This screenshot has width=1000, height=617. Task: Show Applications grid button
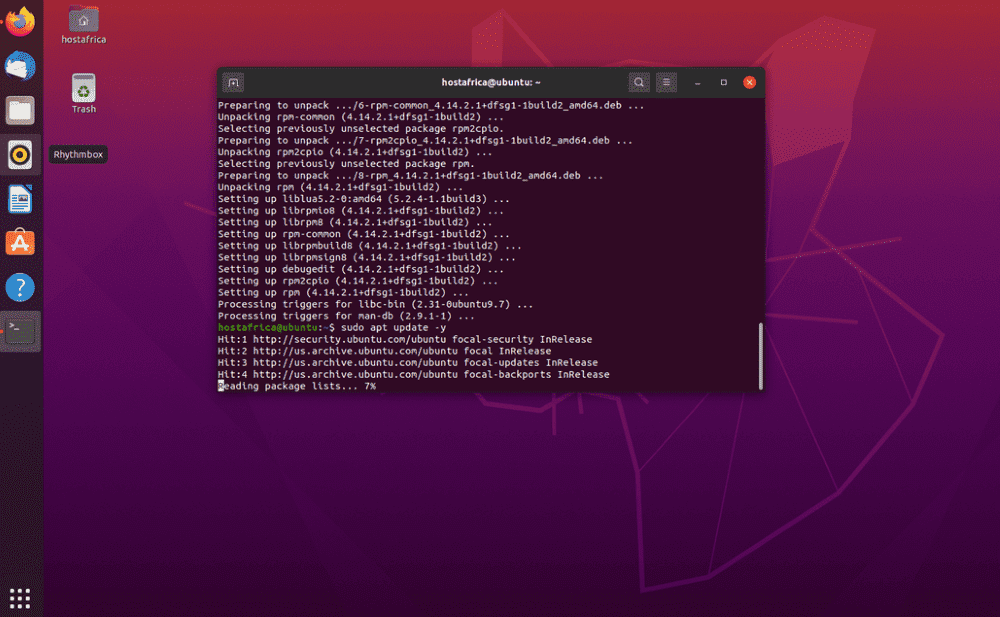(20, 598)
